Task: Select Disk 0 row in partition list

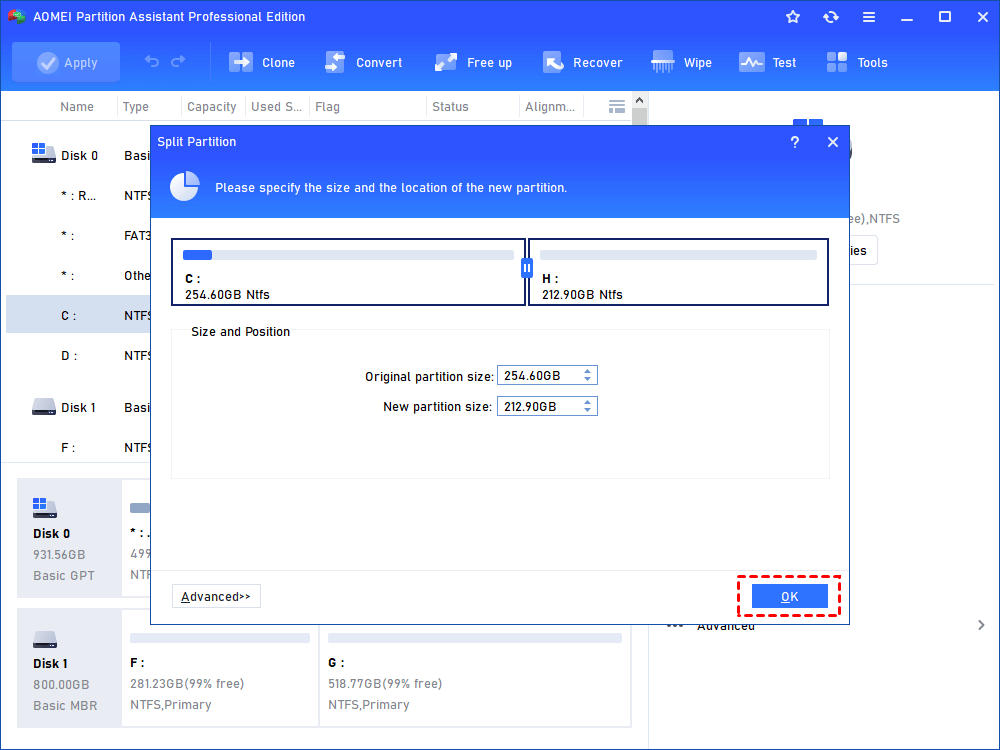Action: click(78, 156)
